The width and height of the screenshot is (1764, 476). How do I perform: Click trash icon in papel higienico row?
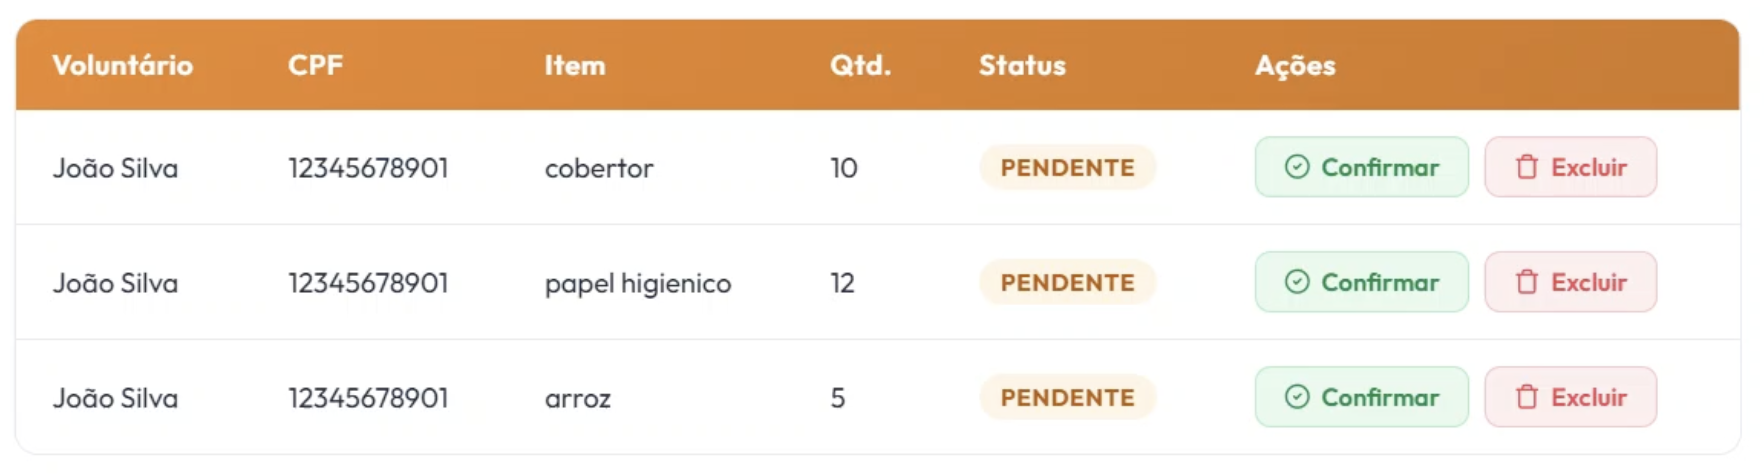point(1527,282)
